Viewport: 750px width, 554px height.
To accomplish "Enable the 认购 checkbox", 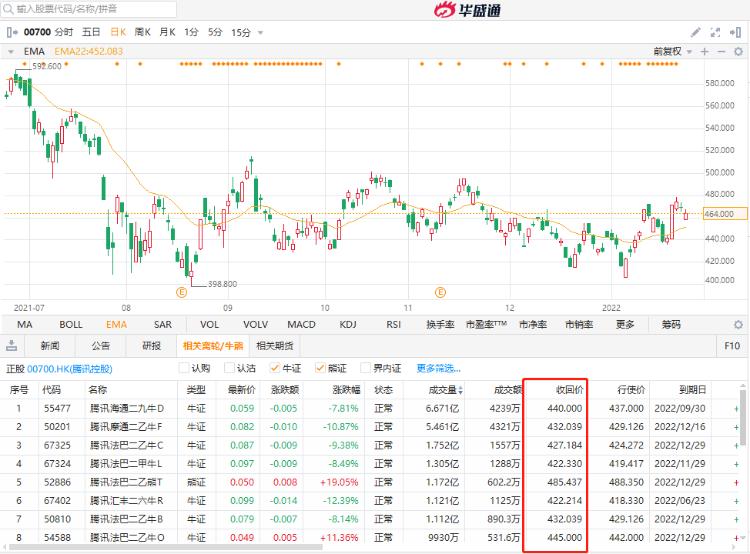I will point(184,368).
